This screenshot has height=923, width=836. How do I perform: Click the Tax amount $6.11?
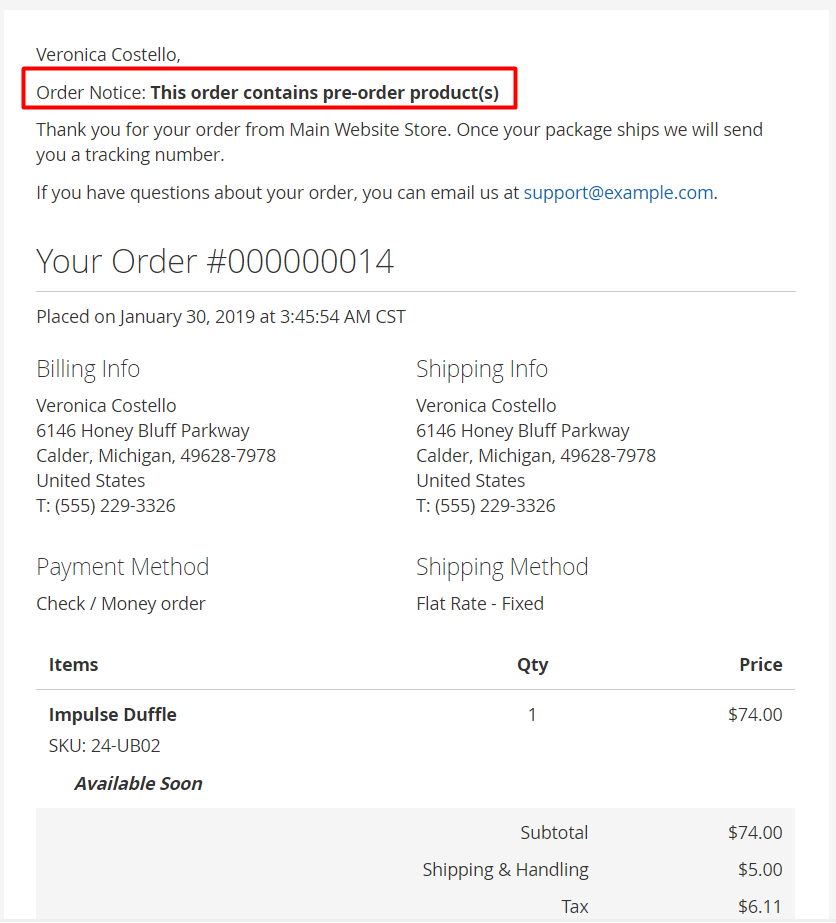pos(760,906)
